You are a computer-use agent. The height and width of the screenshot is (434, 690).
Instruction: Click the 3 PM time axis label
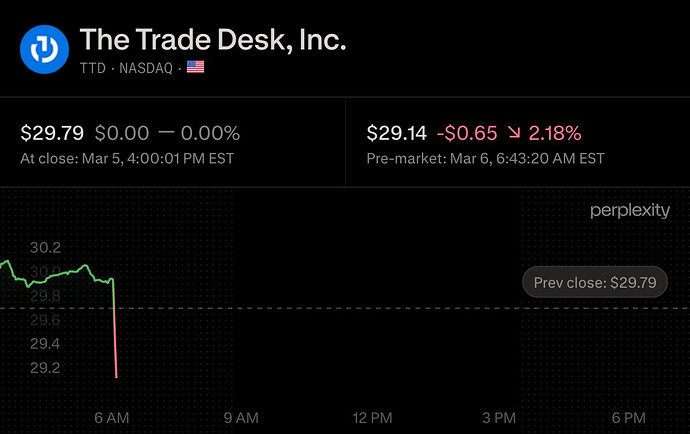(x=498, y=416)
